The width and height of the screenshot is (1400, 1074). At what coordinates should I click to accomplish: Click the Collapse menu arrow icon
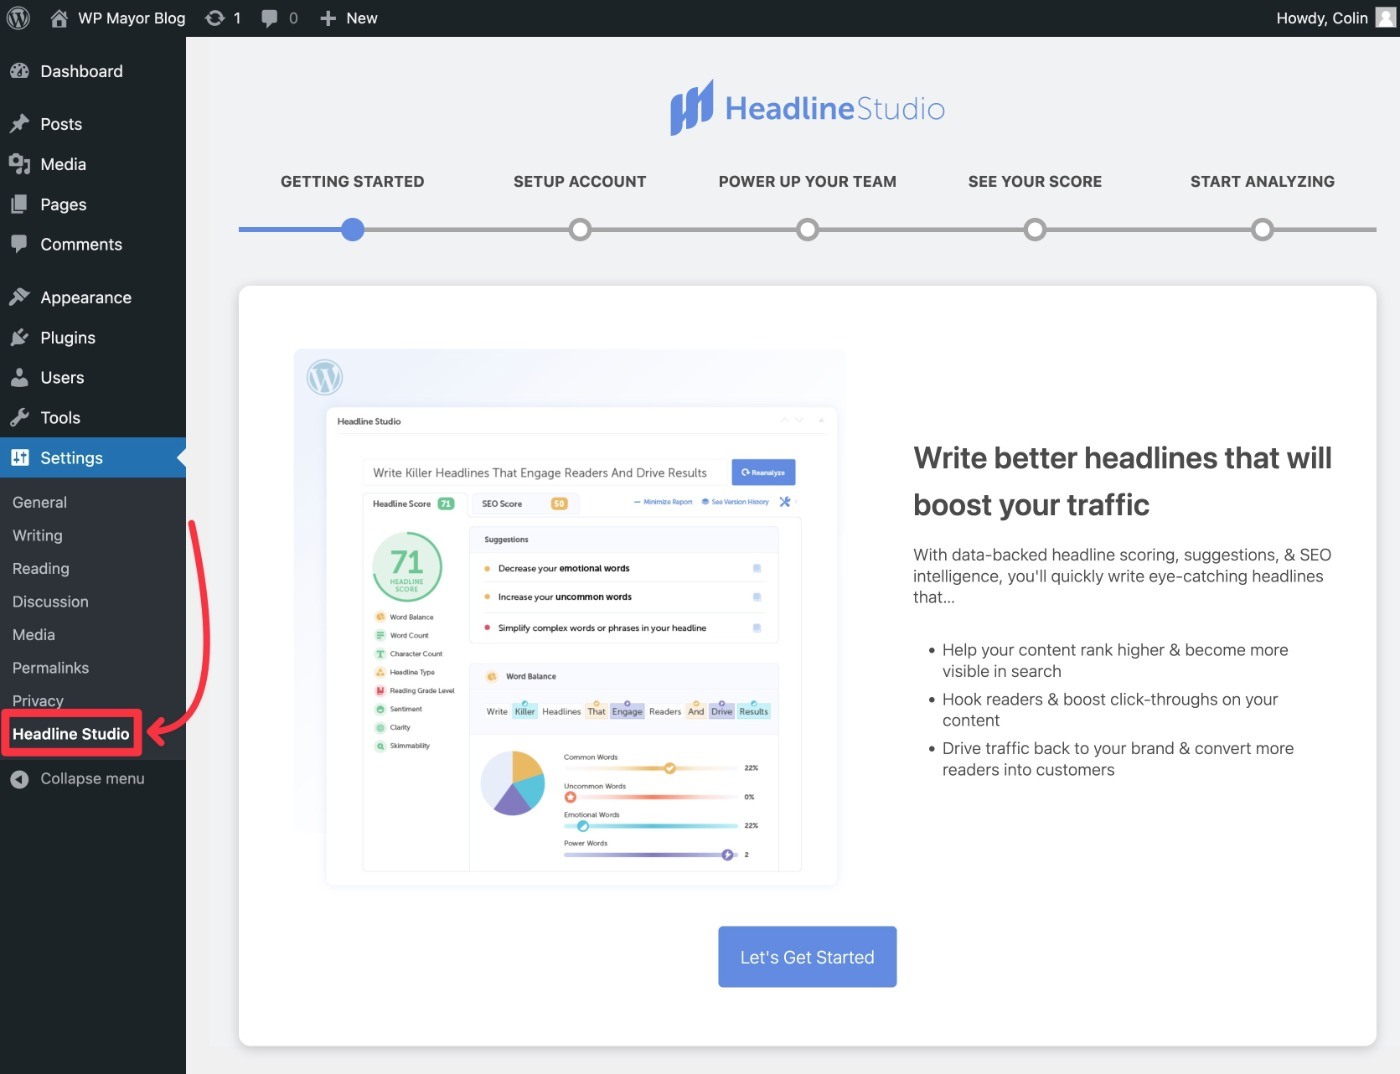pos(19,779)
